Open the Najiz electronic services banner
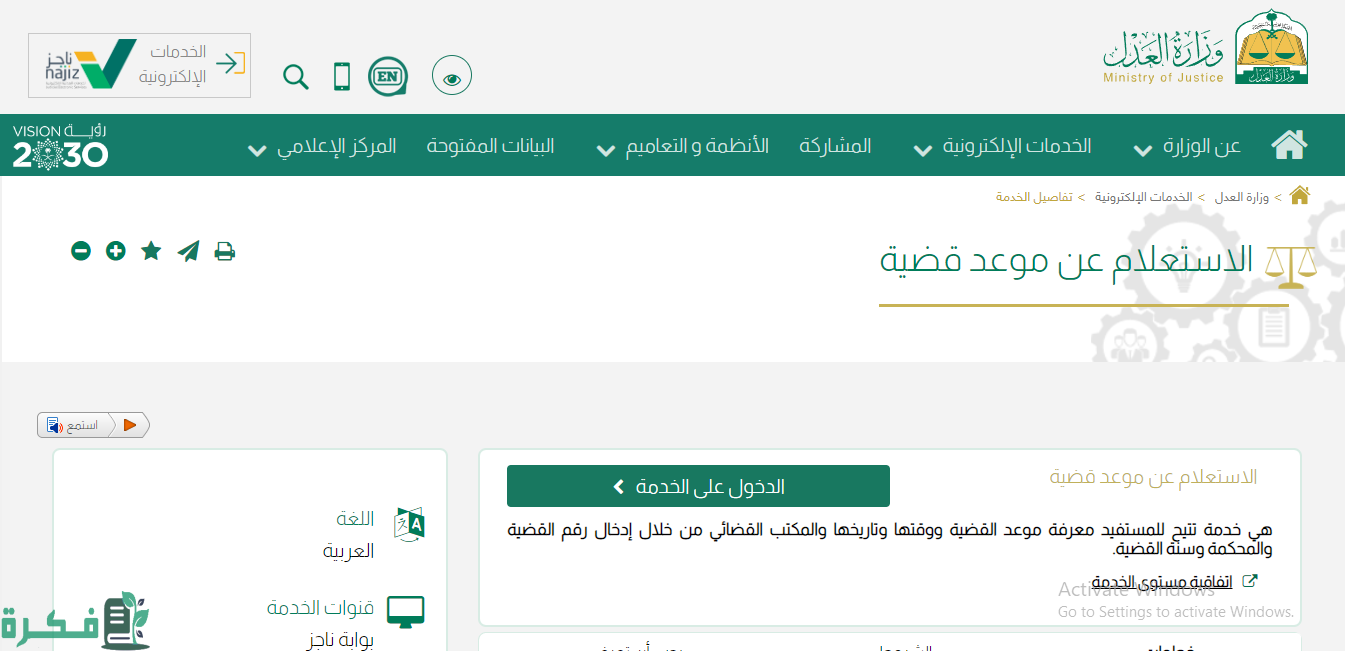The image size is (1345, 651). (139, 65)
